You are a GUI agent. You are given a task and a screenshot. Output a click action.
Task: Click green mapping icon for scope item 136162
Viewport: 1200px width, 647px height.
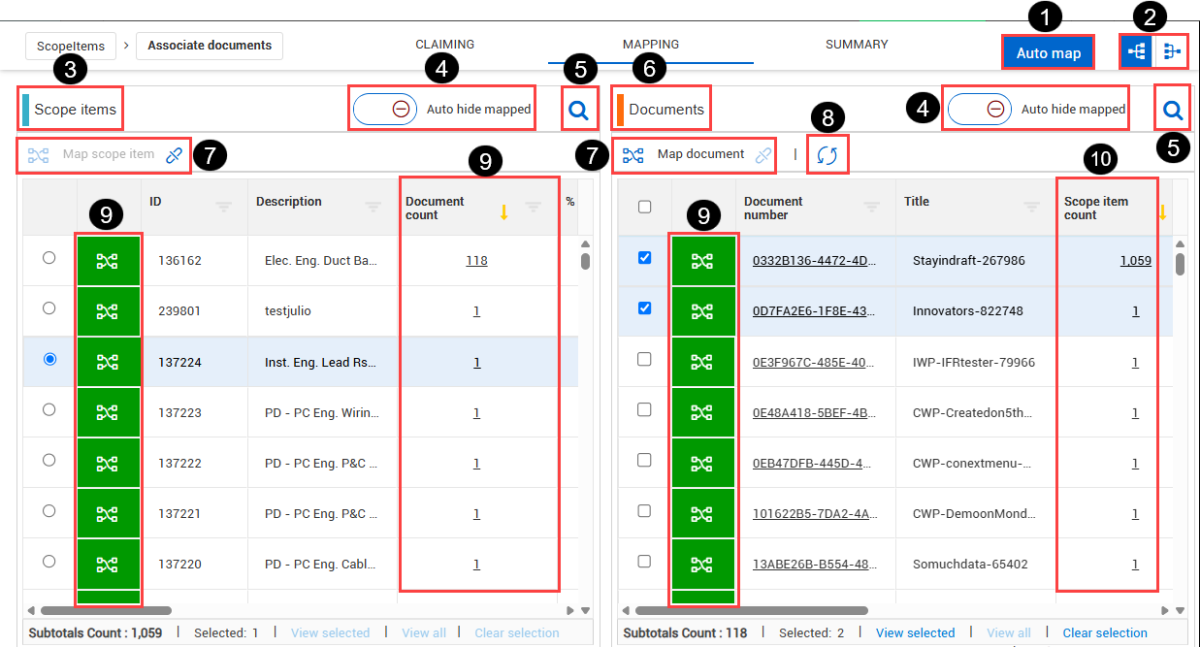point(107,261)
